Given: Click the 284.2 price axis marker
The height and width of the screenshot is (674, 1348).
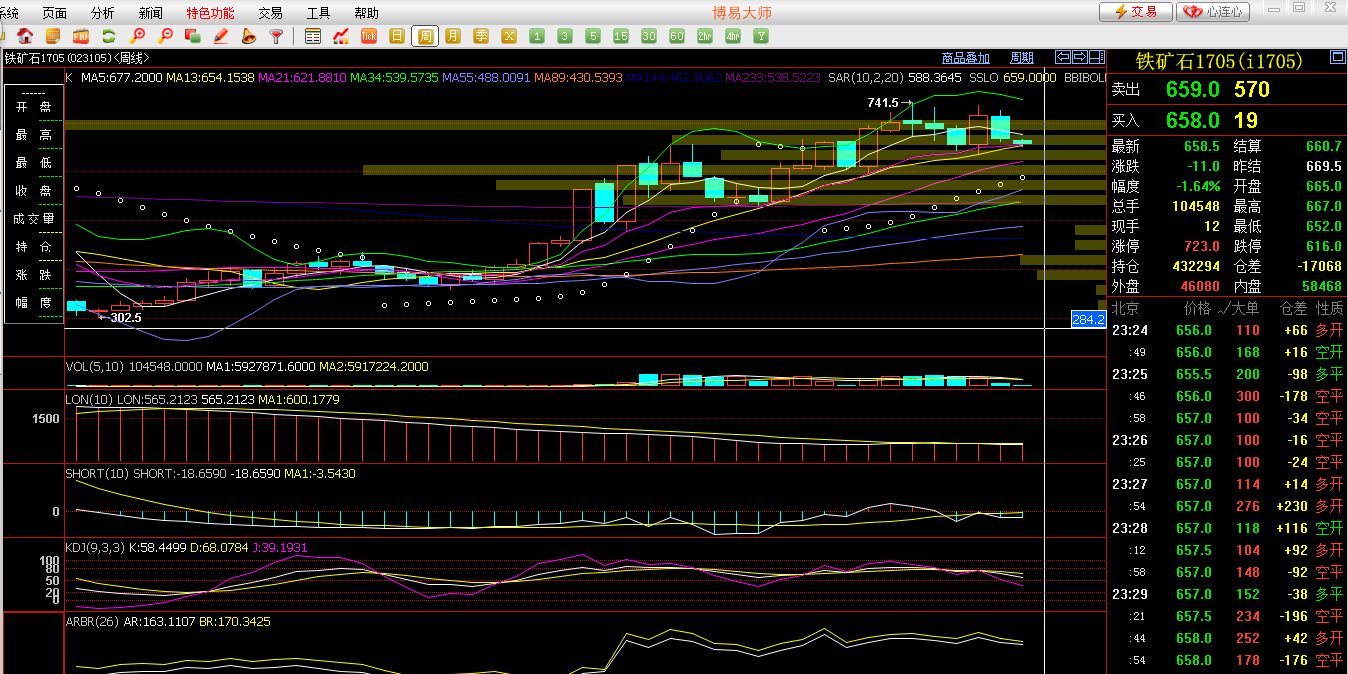Looking at the screenshot, I should pyautogui.click(x=1088, y=319).
